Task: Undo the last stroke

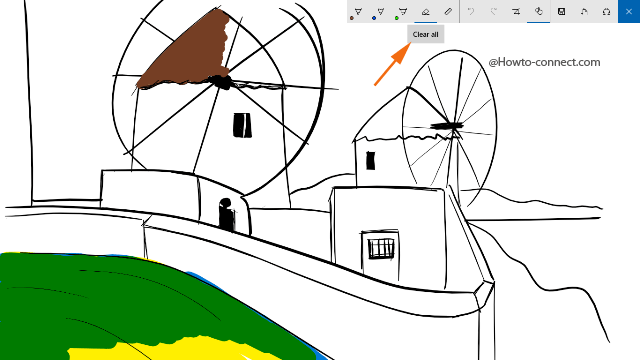Action: point(471,12)
